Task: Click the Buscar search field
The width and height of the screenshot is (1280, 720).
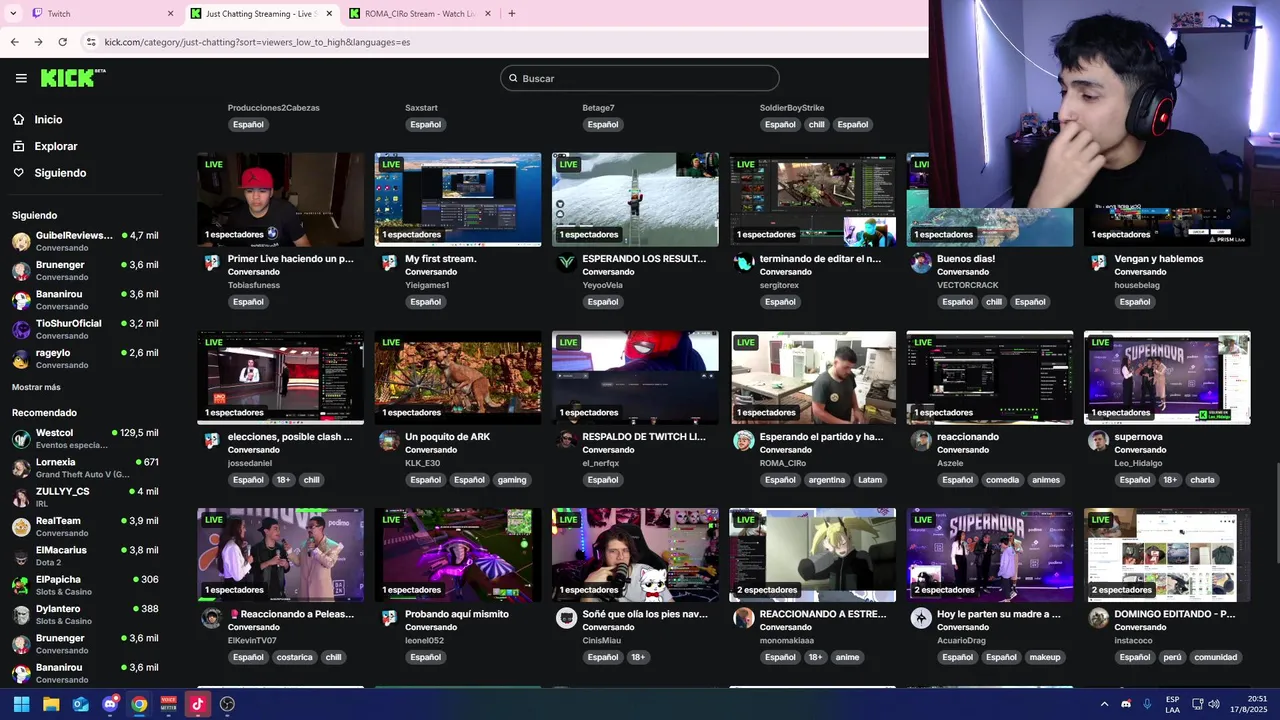Action: tap(640, 78)
